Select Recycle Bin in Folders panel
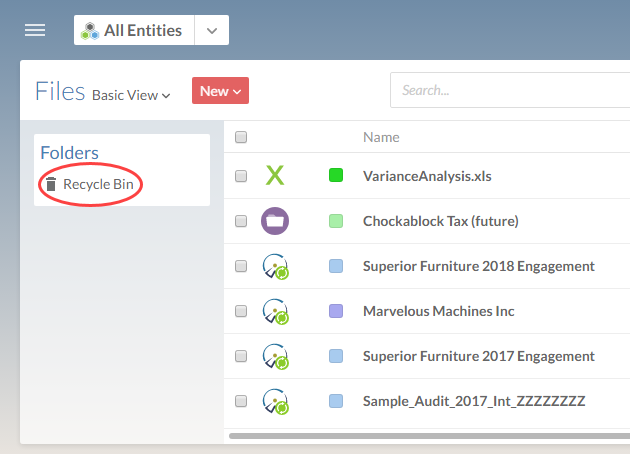The image size is (630, 454). click(x=97, y=185)
